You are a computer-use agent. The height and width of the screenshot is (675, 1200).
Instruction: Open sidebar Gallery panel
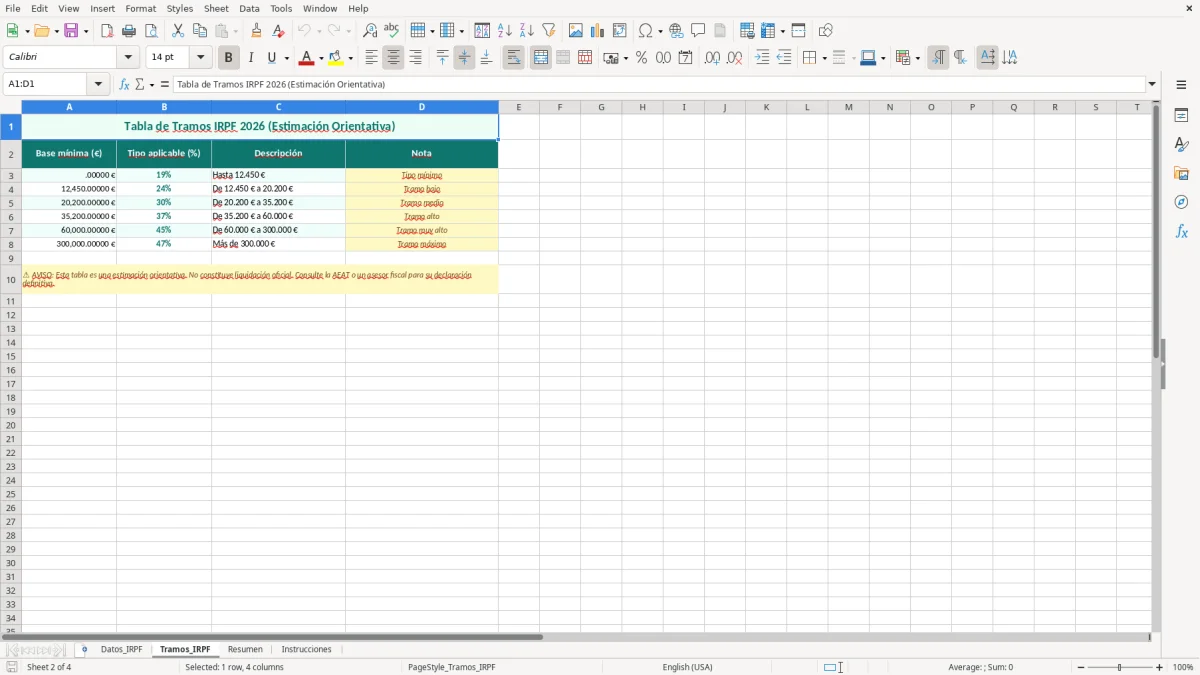(x=1181, y=174)
